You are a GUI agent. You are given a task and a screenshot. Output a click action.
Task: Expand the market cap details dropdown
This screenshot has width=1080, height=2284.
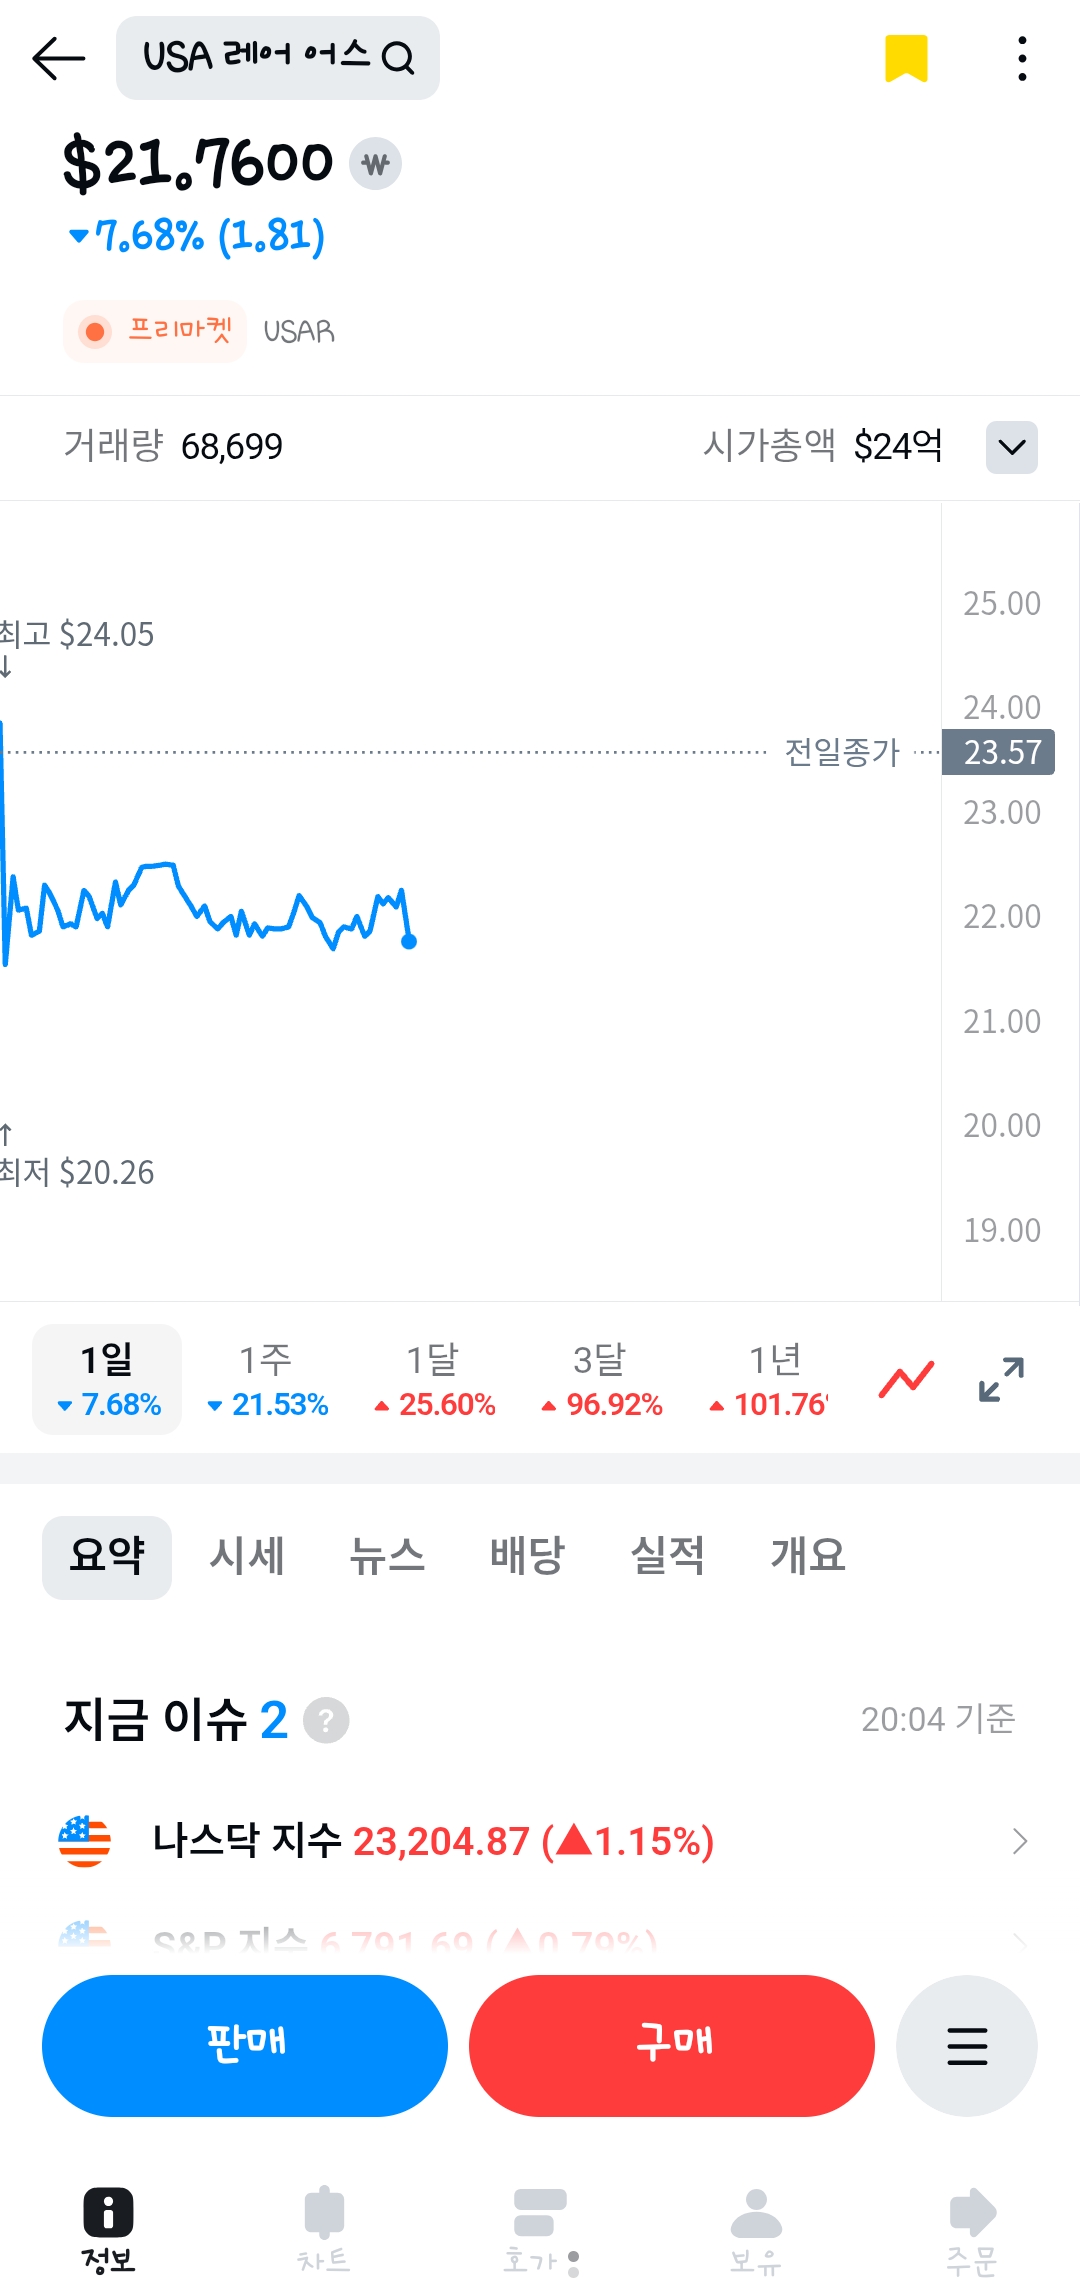pos(1011,446)
